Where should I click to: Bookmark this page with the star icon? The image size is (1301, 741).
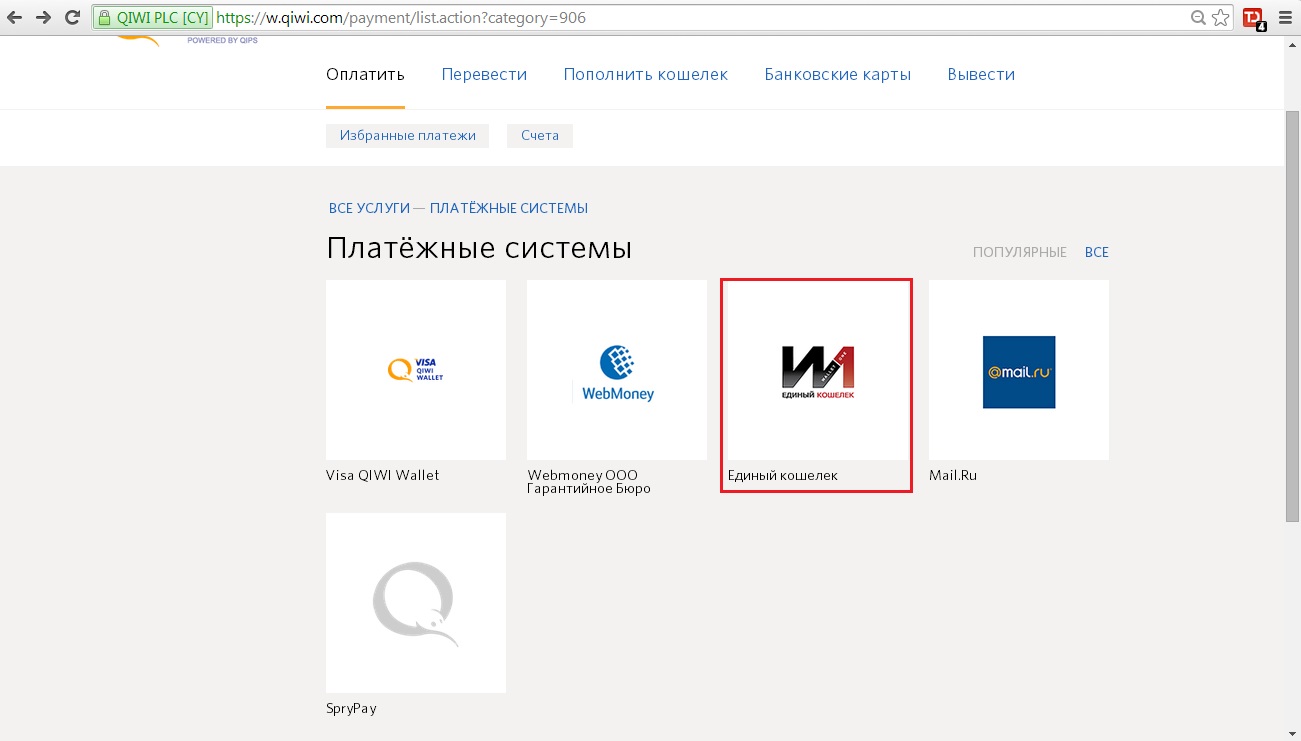[1221, 18]
